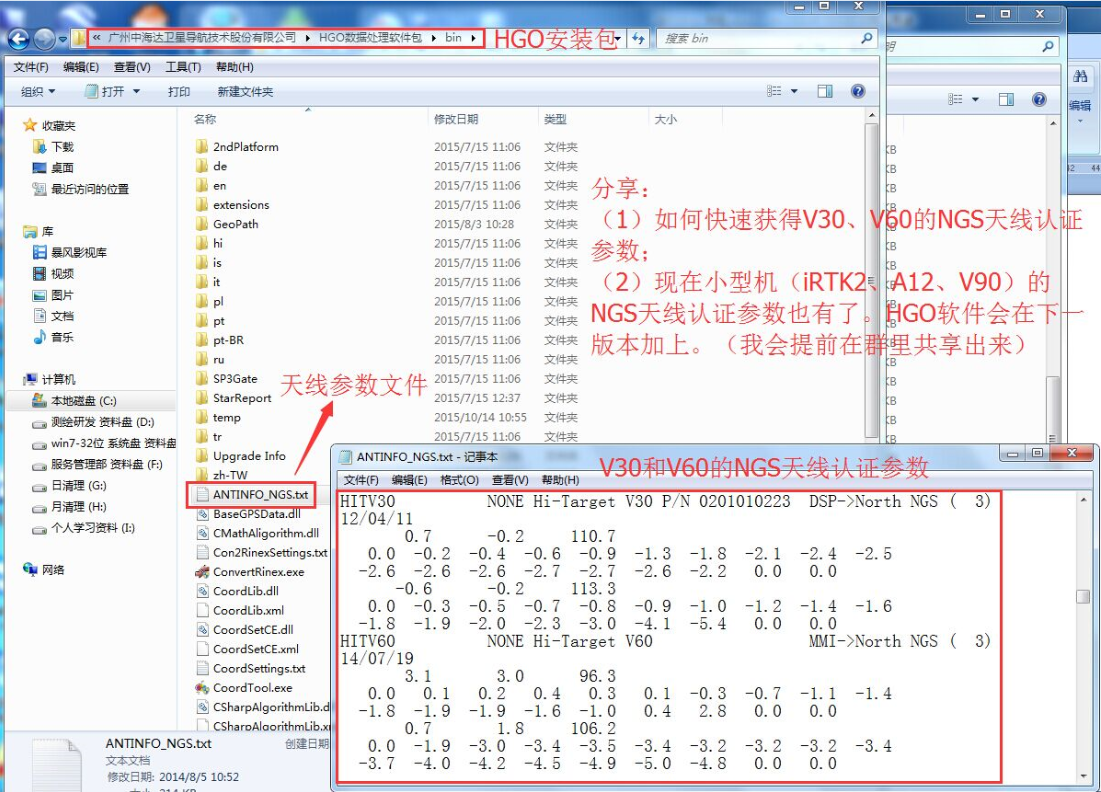Click the folder icon beside SP3Gate
1101x792 pixels.
tap(202, 378)
